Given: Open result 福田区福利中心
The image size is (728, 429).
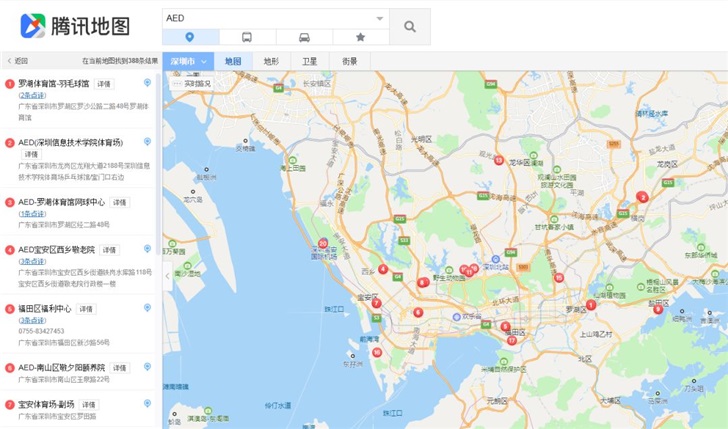Looking at the screenshot, I should [45, 309].
